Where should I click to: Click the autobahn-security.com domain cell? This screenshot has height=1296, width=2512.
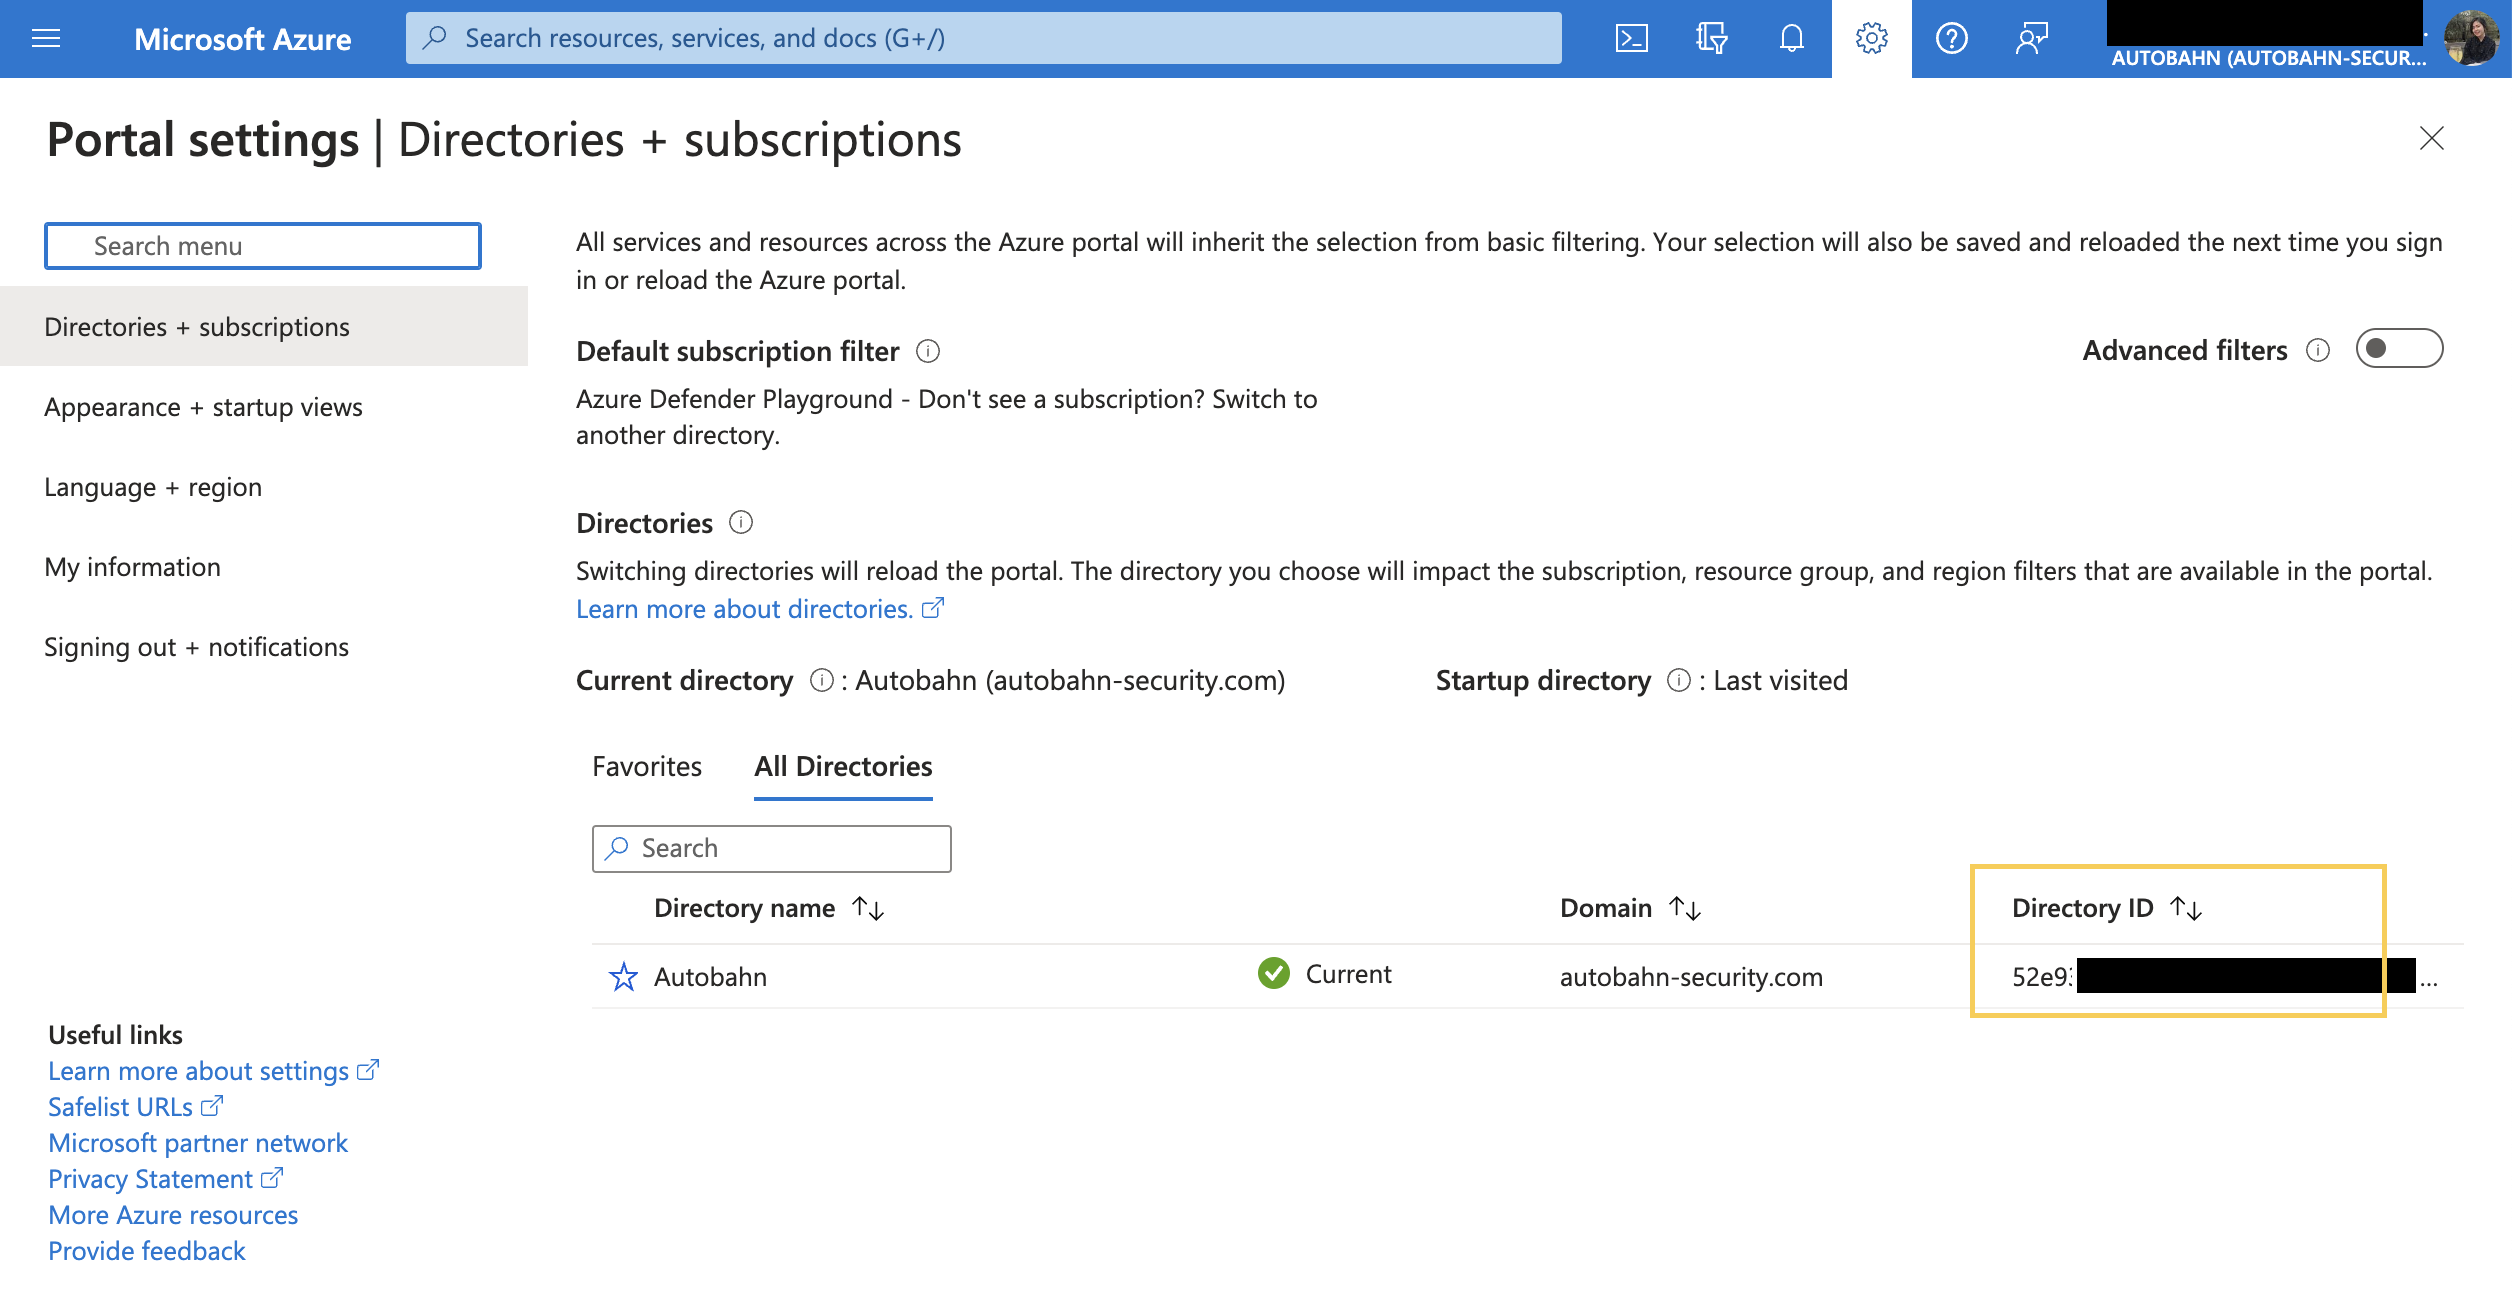tap(1691, 977)
